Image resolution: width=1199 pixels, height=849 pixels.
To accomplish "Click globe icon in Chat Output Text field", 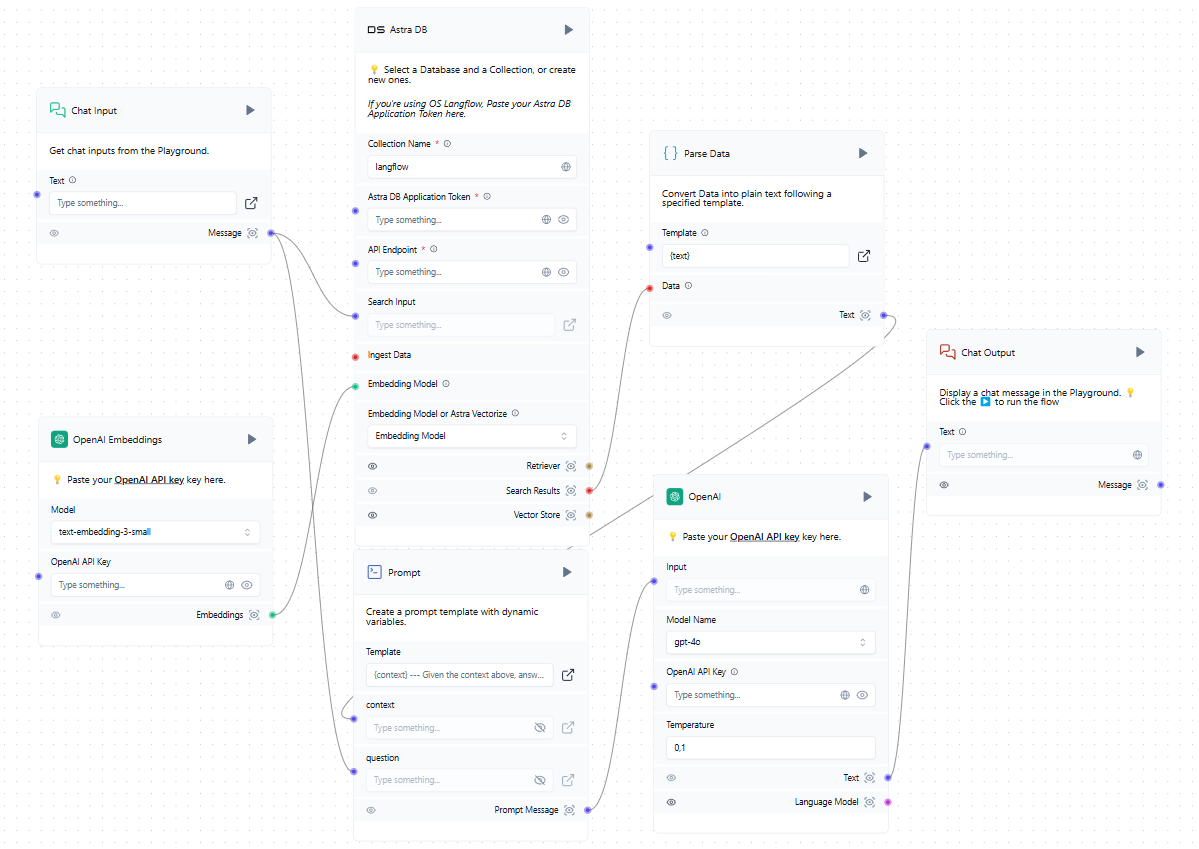I will [1137, 455].
